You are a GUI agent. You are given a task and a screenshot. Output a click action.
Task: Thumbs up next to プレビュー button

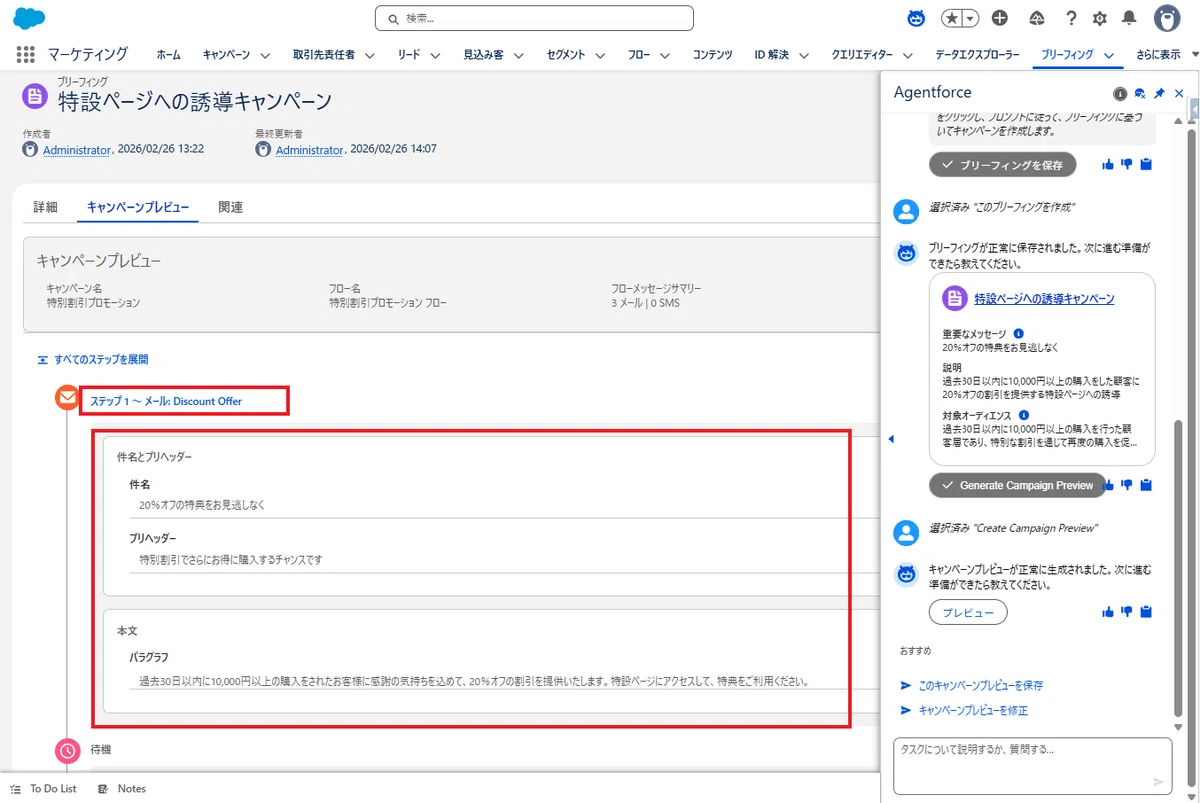[1108, 612]
